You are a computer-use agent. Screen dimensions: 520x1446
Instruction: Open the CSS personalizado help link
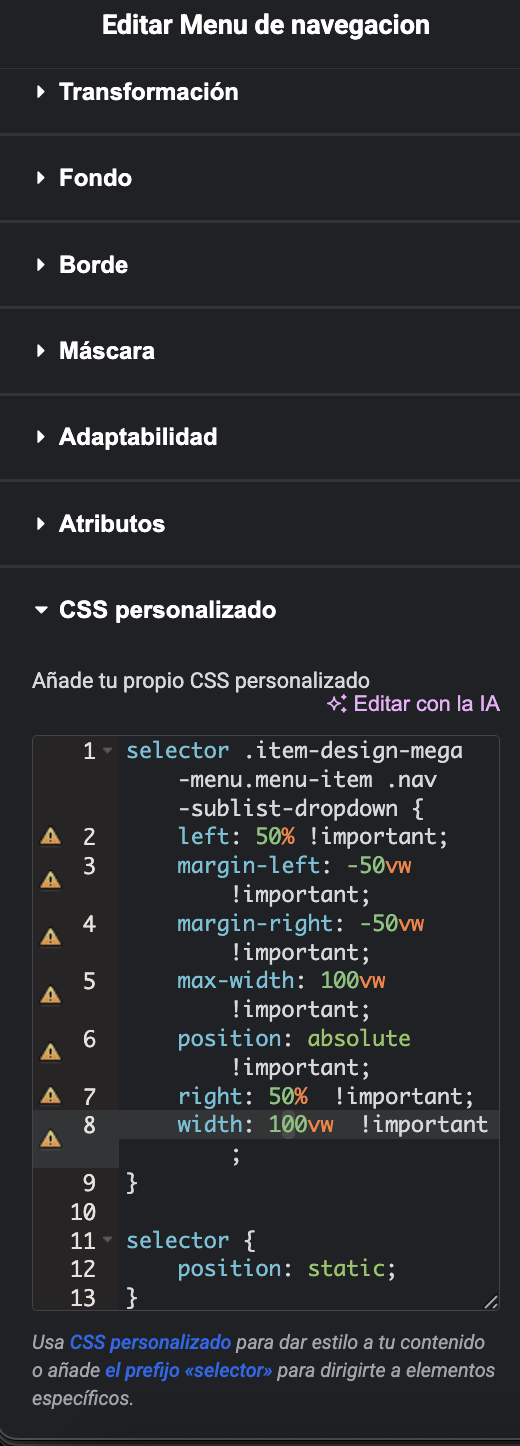point(150,1342)
